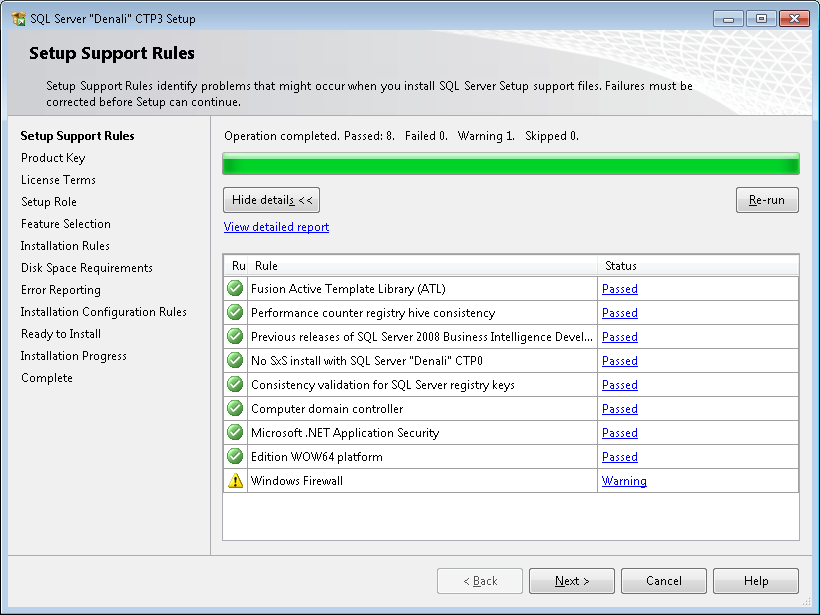The height and width of the screenshot is (615, 820).
Task: Open Help for this setup page
Action: point(756,581)
